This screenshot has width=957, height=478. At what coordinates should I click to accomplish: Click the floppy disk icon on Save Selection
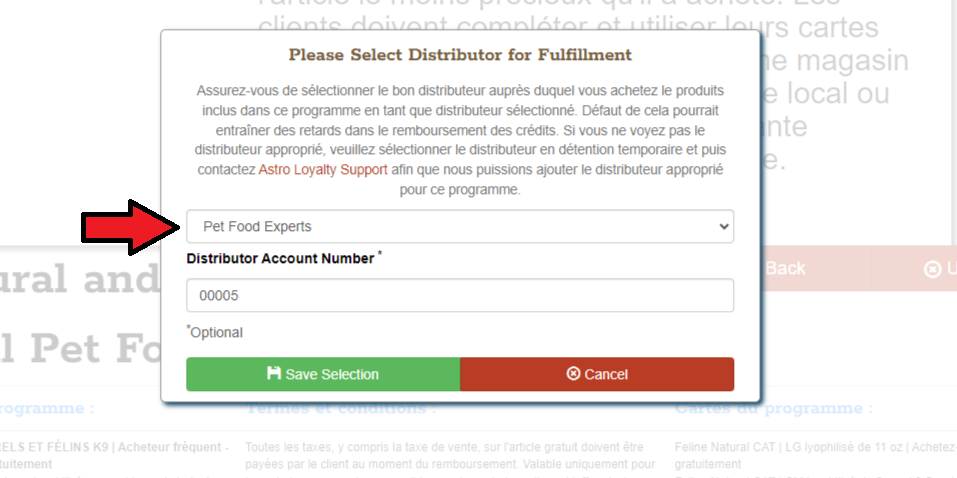click(x=274, y=374)
